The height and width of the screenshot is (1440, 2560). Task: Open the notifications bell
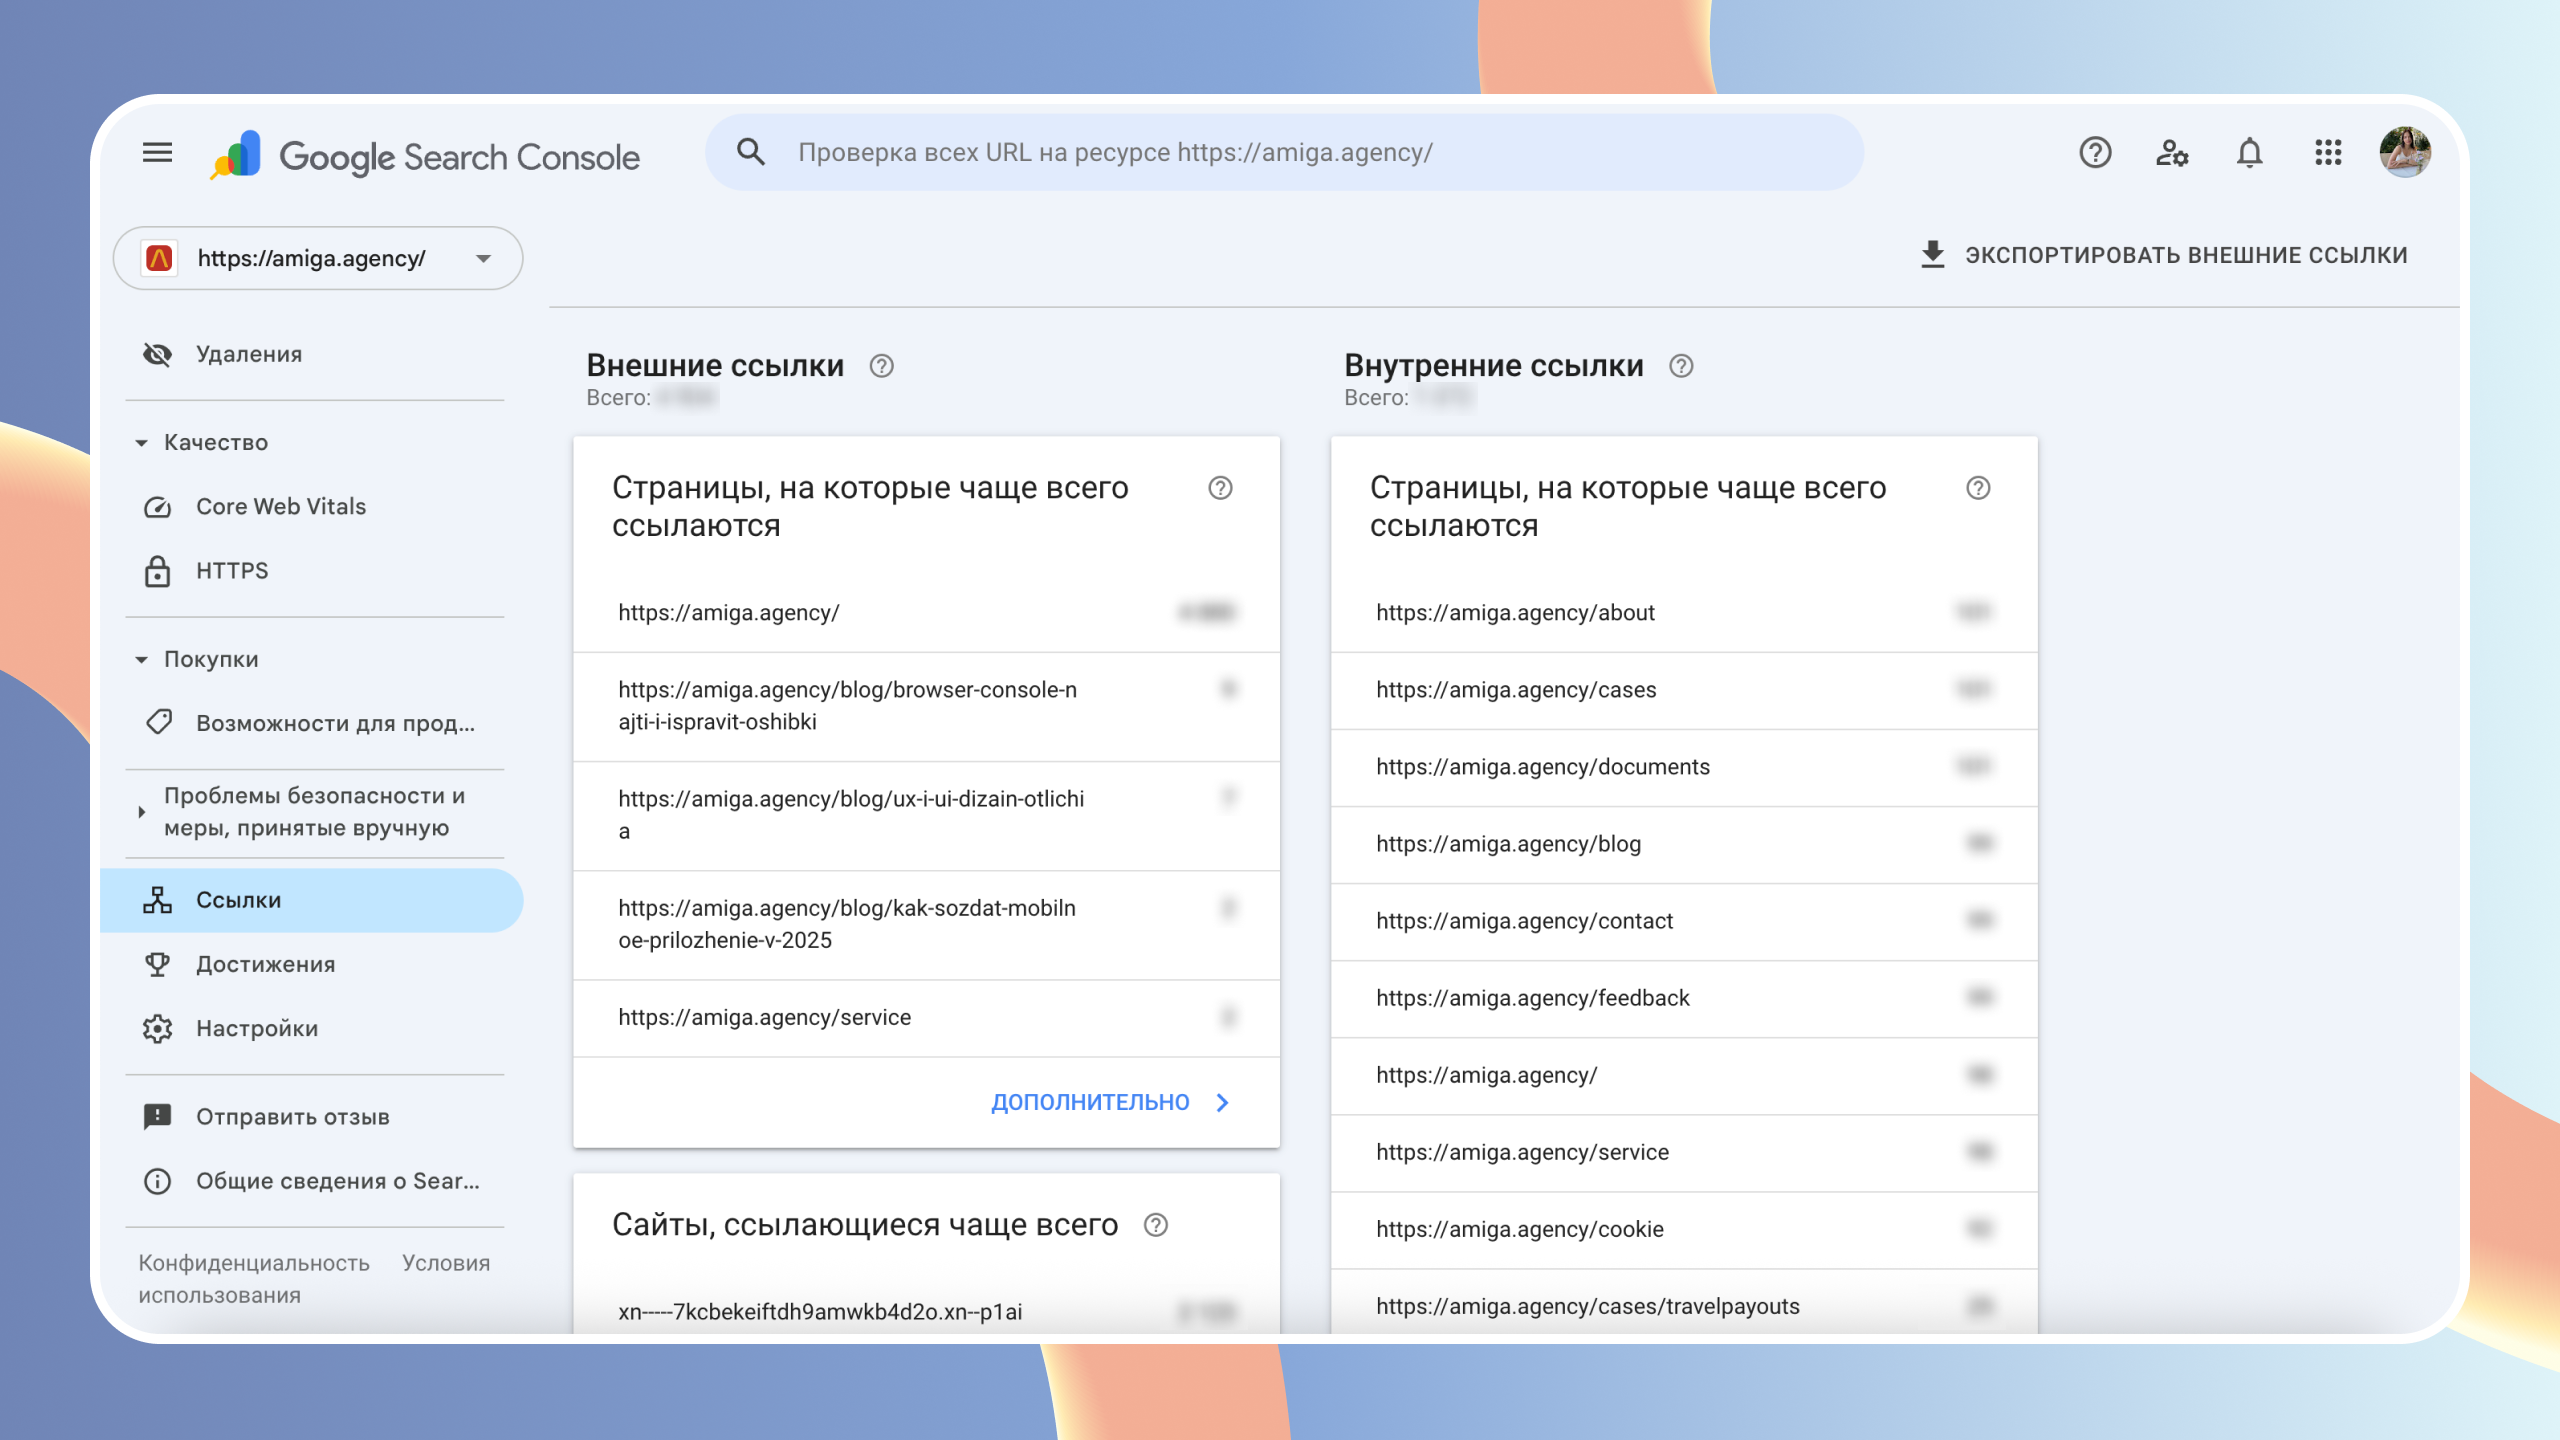[2249, 153]
